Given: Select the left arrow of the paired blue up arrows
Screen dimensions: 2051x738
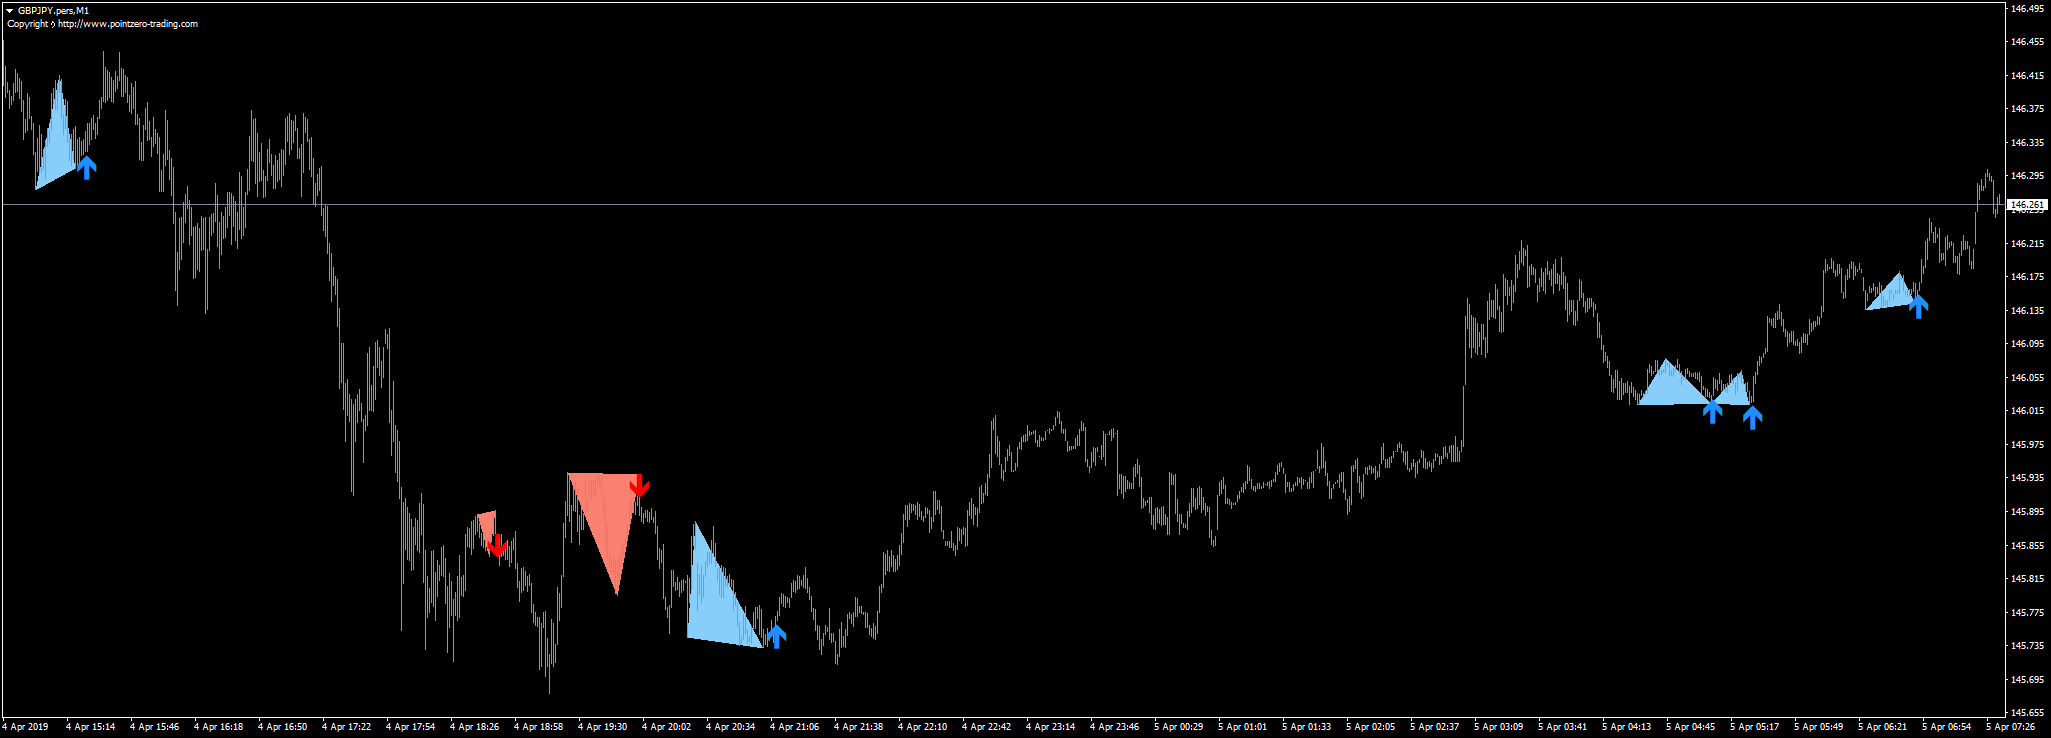Looking at the screenshot, I should point(1713,411).
